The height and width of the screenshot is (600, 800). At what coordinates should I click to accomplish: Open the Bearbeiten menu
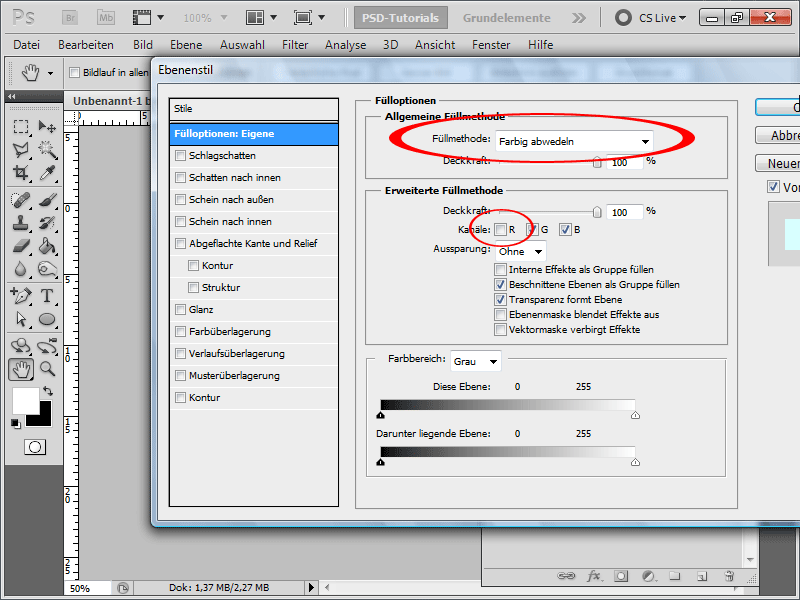86,45
